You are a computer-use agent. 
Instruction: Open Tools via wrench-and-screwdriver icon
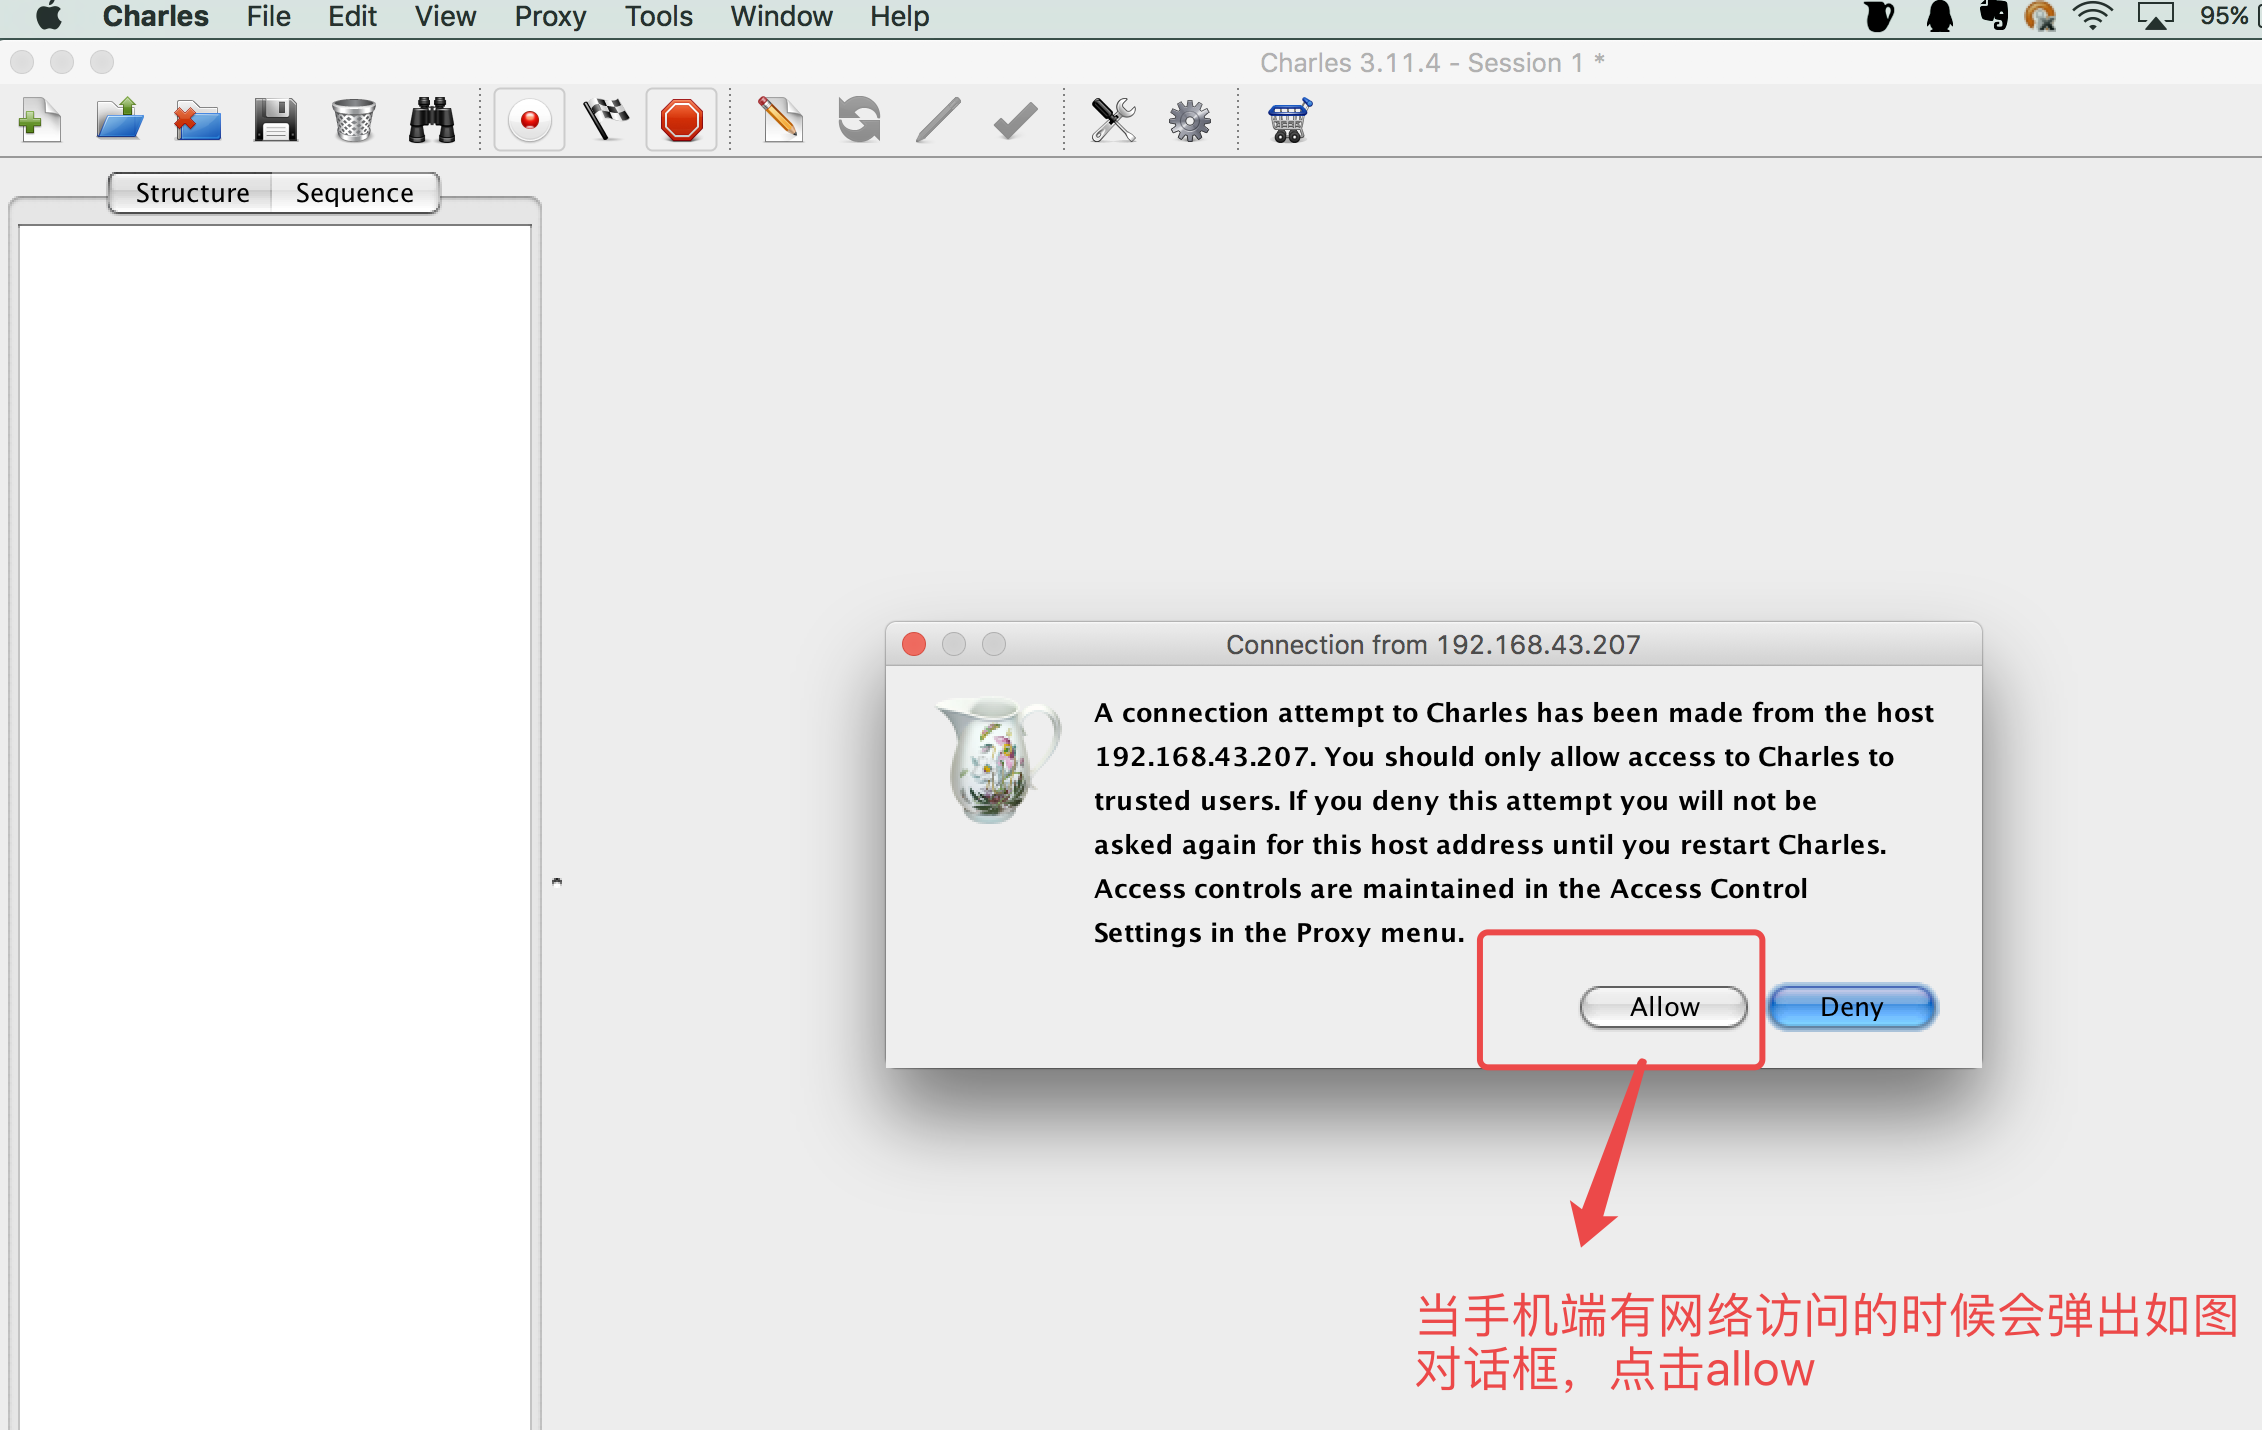tap(1113, 121)
